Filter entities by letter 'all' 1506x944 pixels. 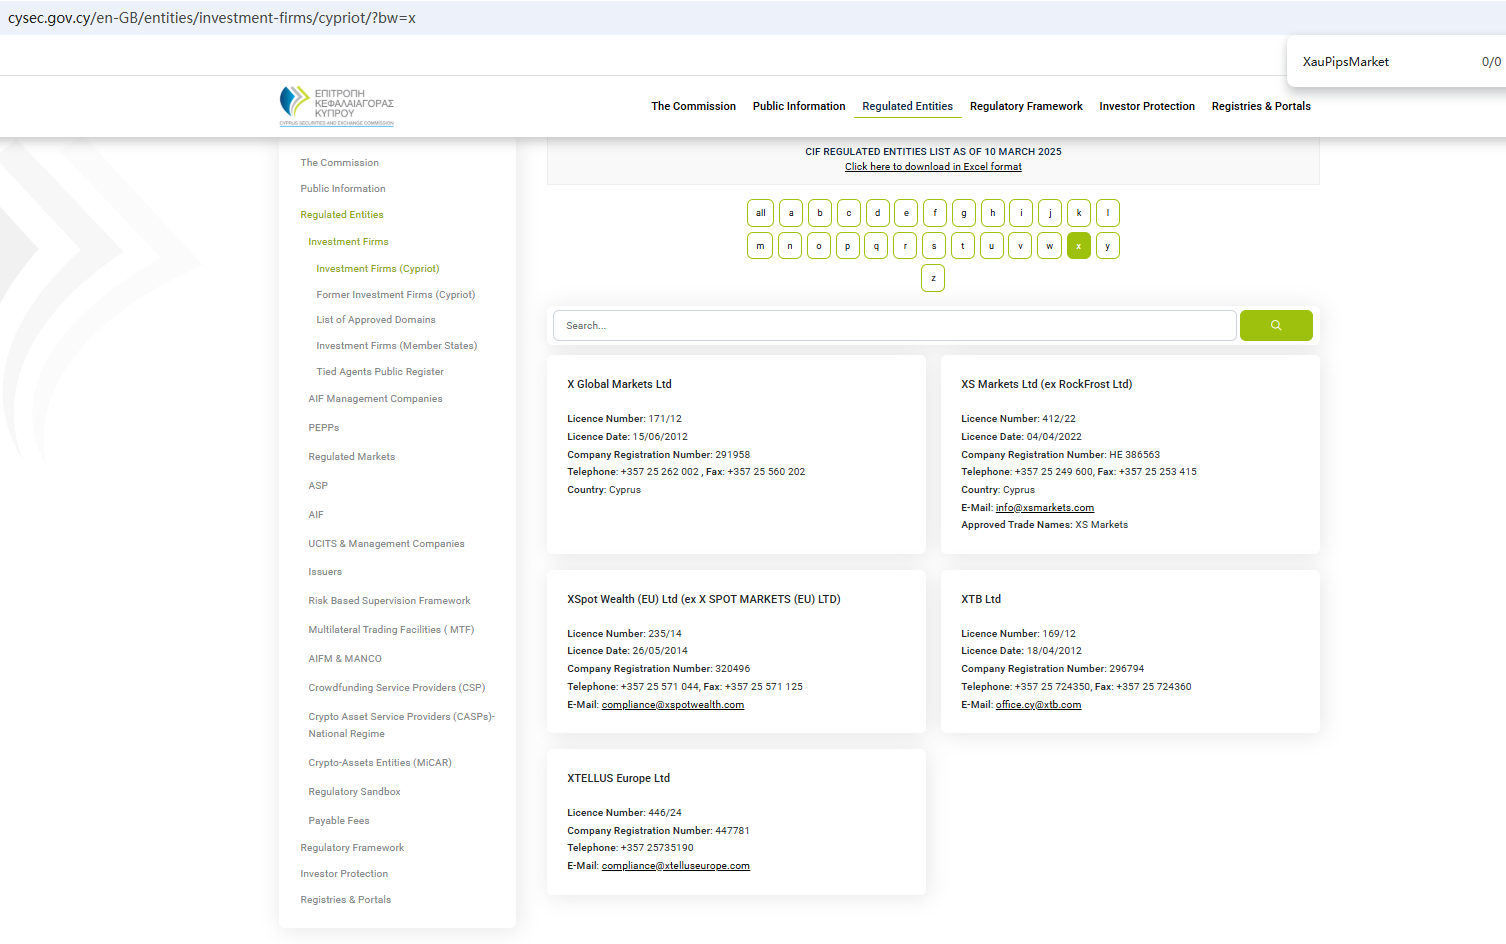tap(760, 213)
